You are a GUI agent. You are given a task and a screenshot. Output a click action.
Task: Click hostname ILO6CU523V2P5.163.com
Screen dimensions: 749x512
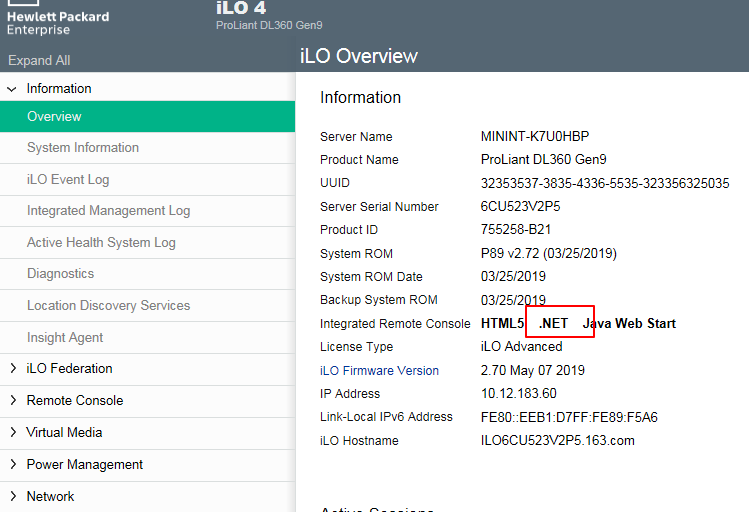tap(557, 440)
